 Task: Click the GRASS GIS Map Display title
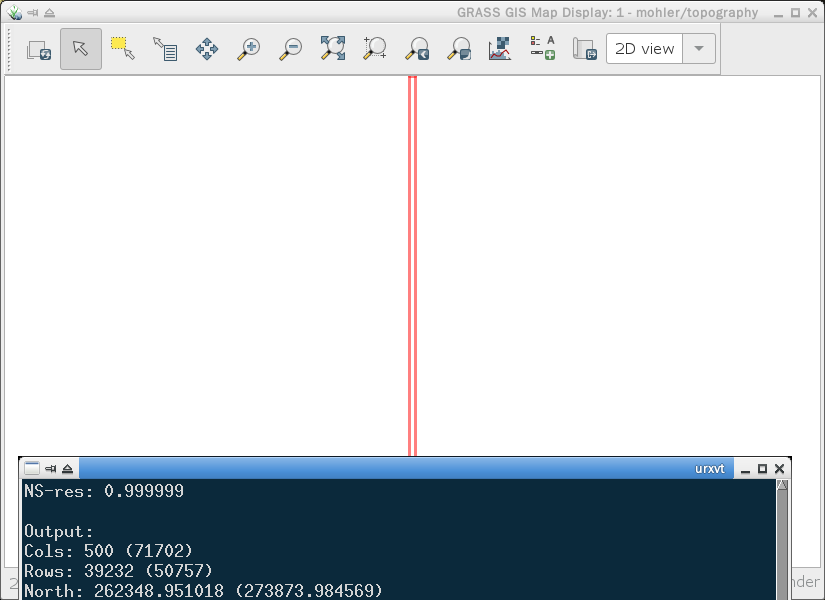pyautogui.click(x=607, y=13)
